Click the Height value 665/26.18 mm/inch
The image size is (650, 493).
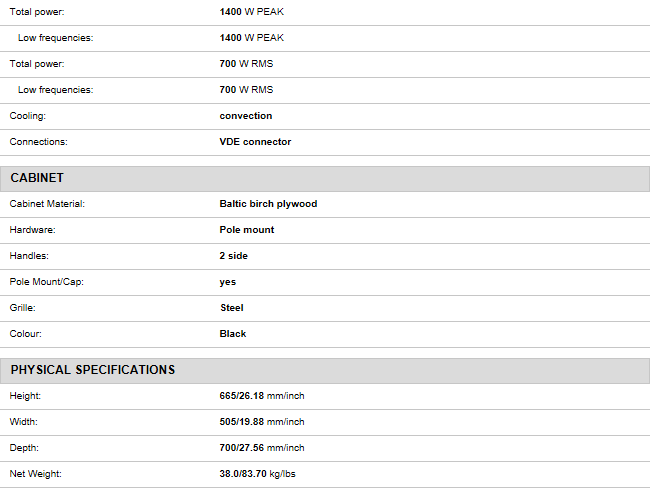point(262,396)
